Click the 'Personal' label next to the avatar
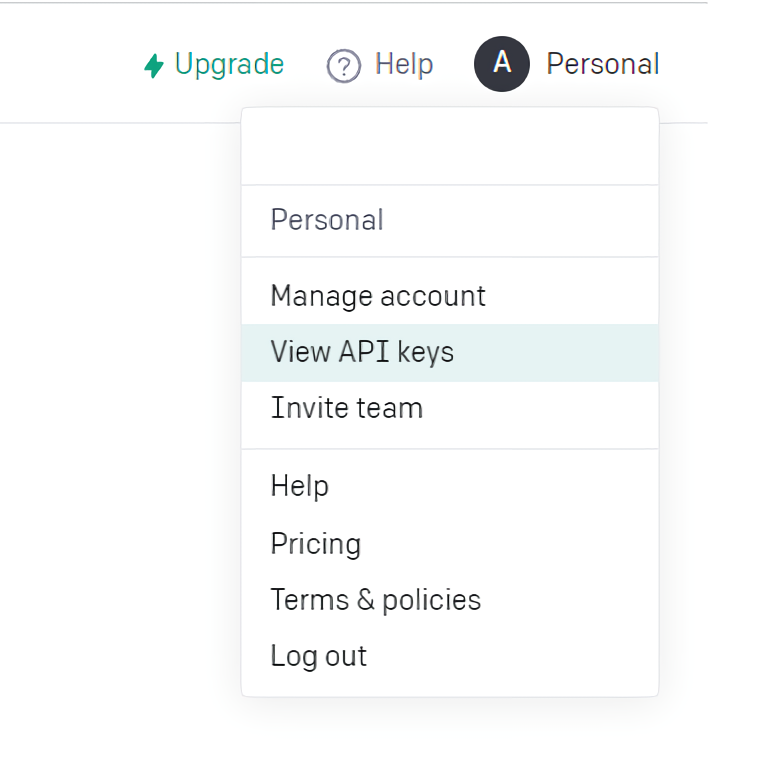This screenshot has height=778, width=764. 602,64
